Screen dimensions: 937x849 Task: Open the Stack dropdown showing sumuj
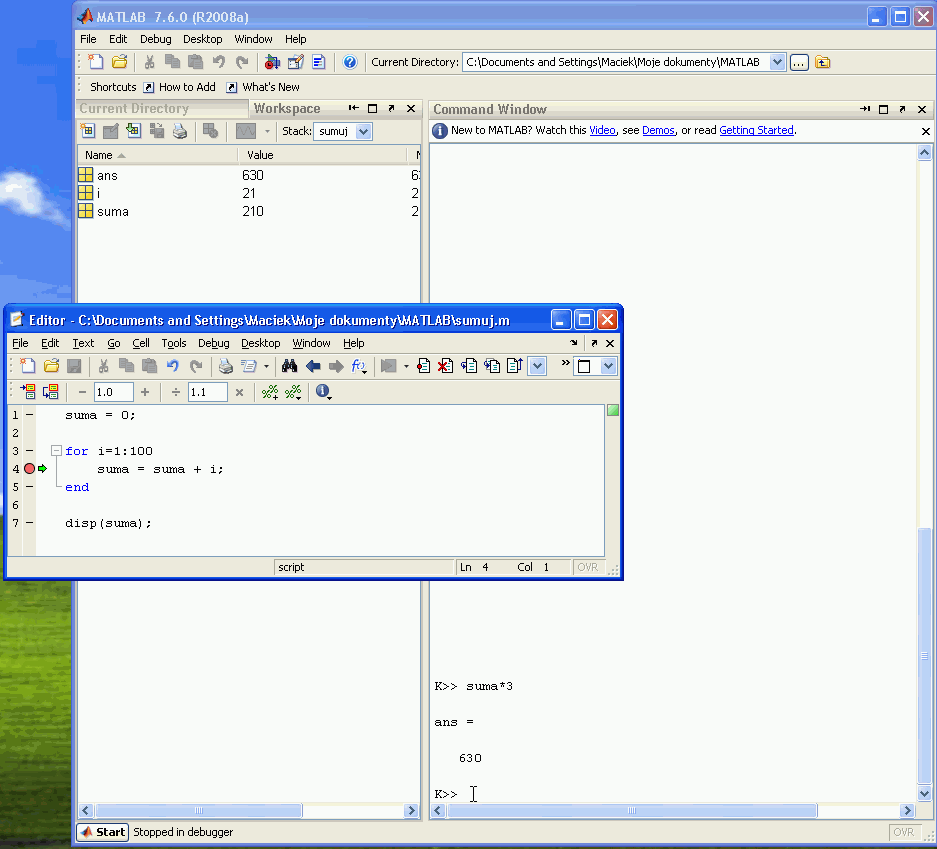[x=363, y=131]
